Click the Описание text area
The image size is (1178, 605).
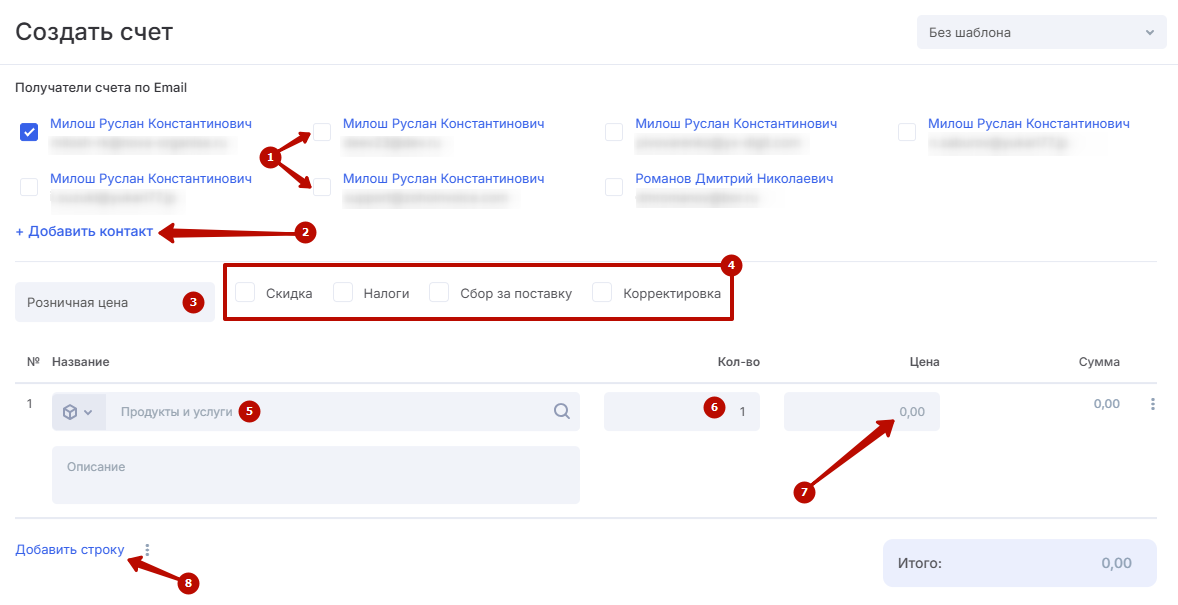tap(316, 474)
